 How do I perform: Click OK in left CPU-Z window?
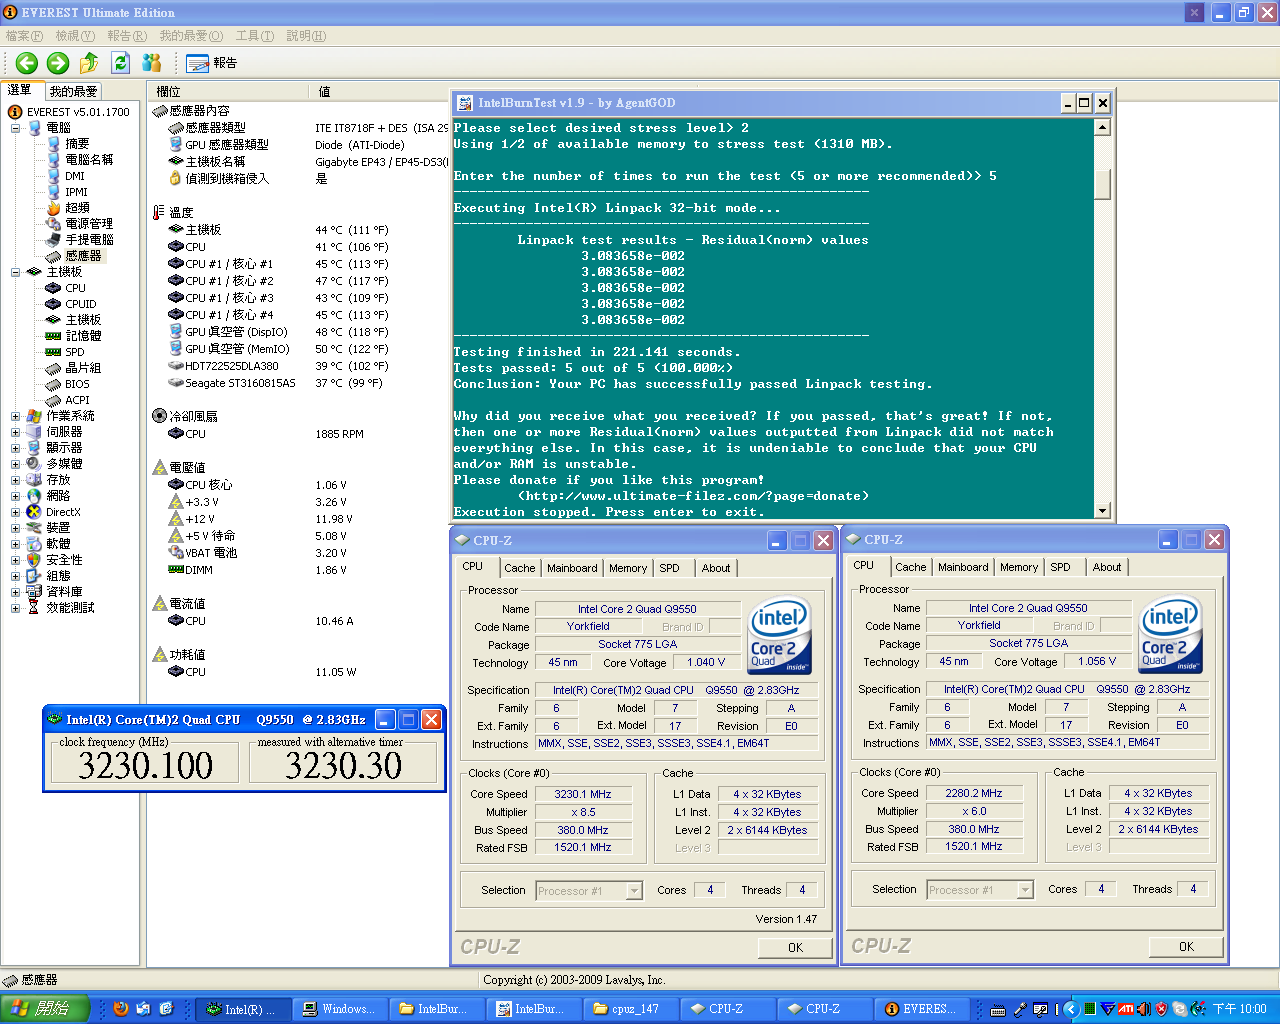[x=795, y=947]
